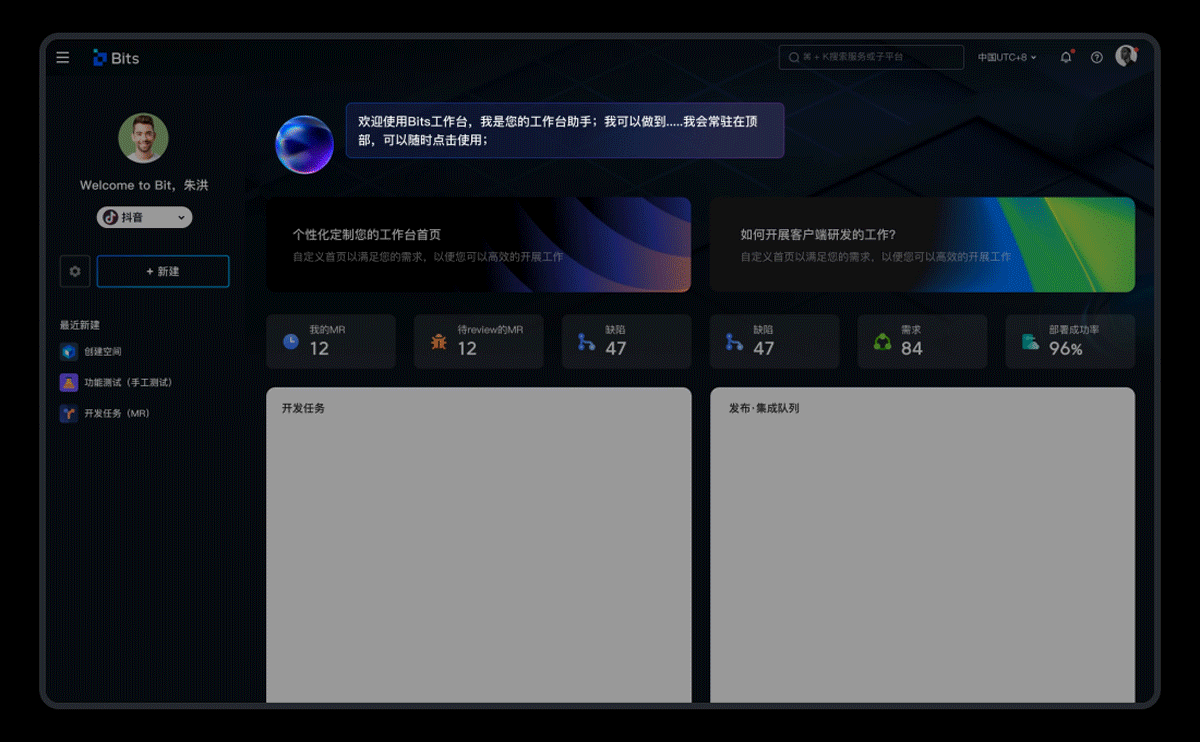
Task: Click the large profile photo in sidebar
Action: pos(143,138)
